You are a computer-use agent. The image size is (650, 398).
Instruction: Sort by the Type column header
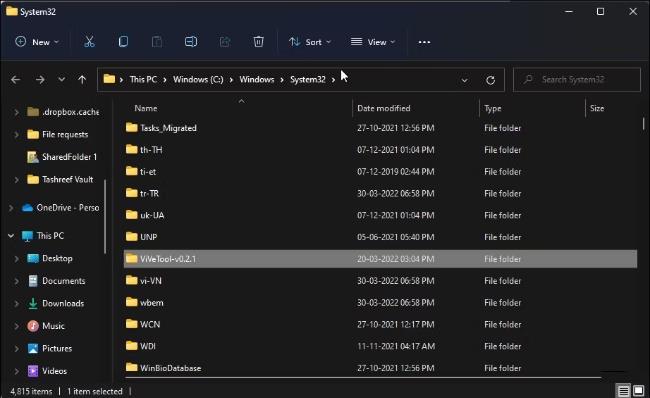[x=492, y=108]
